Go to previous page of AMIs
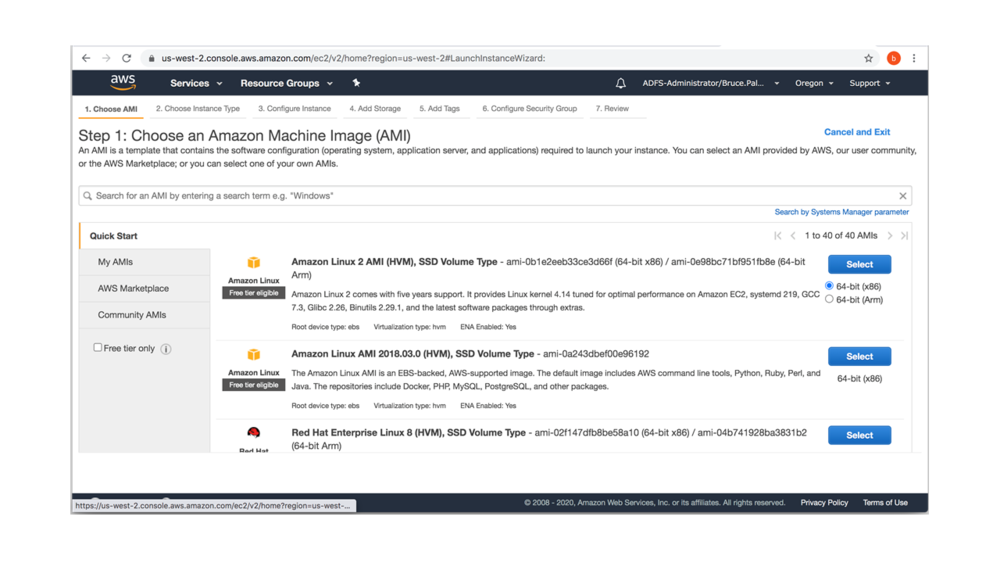 [x=793, y=236]
